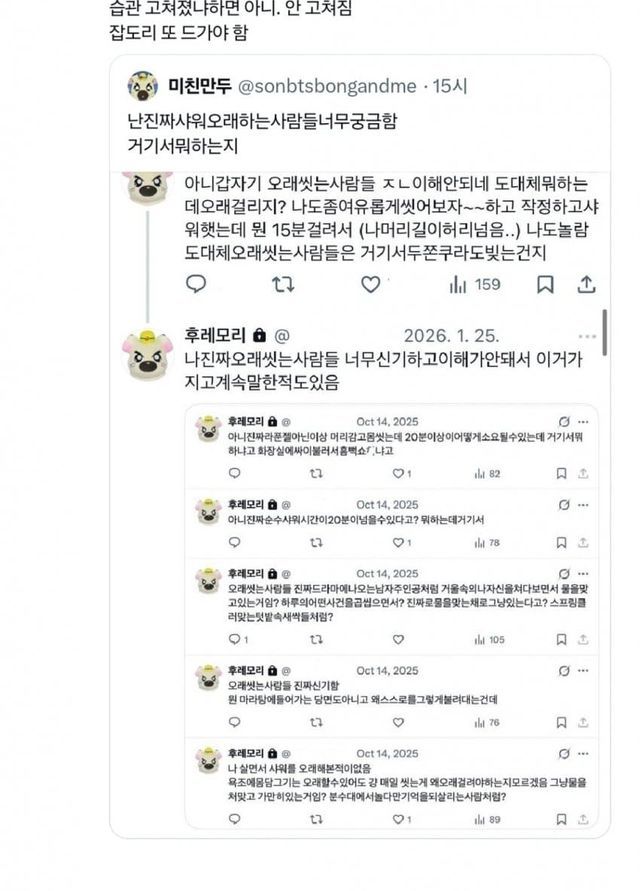The width and height of the screenshot is (640, 891).
Task: Share the tweet with 159 views
Action: [587, 284]
